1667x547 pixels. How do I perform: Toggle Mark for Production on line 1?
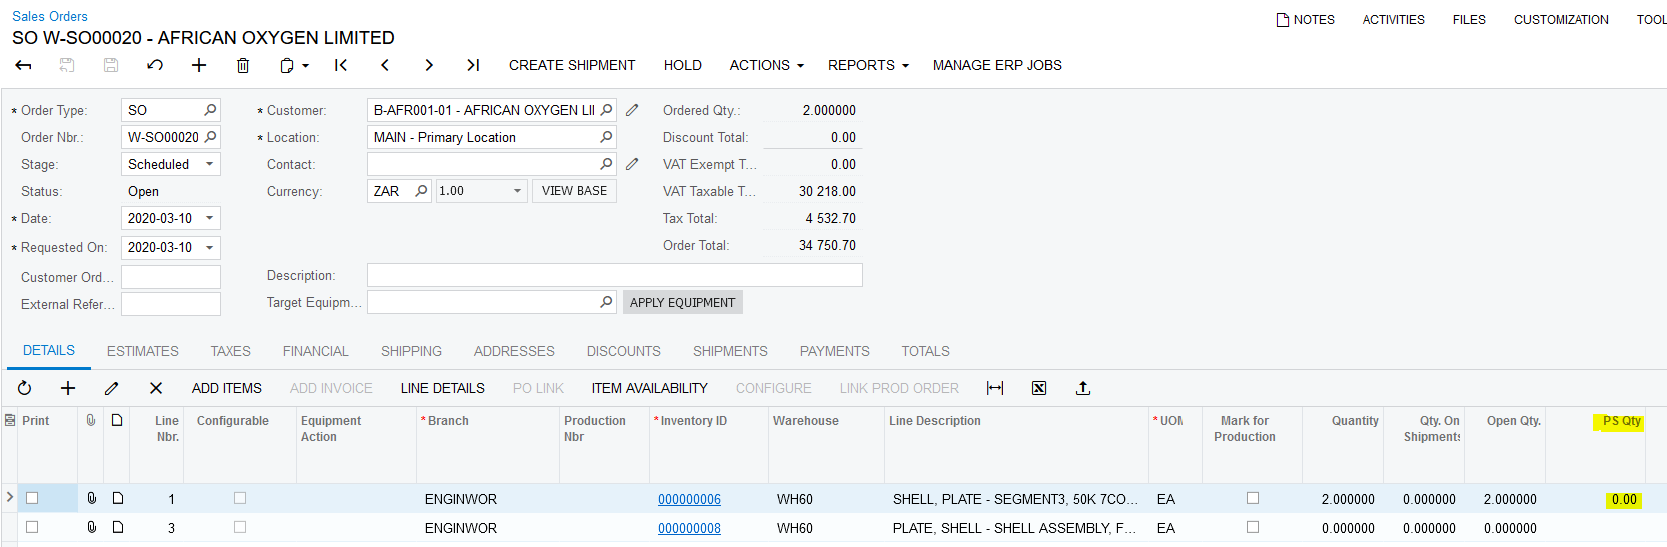coord(1253,498)
